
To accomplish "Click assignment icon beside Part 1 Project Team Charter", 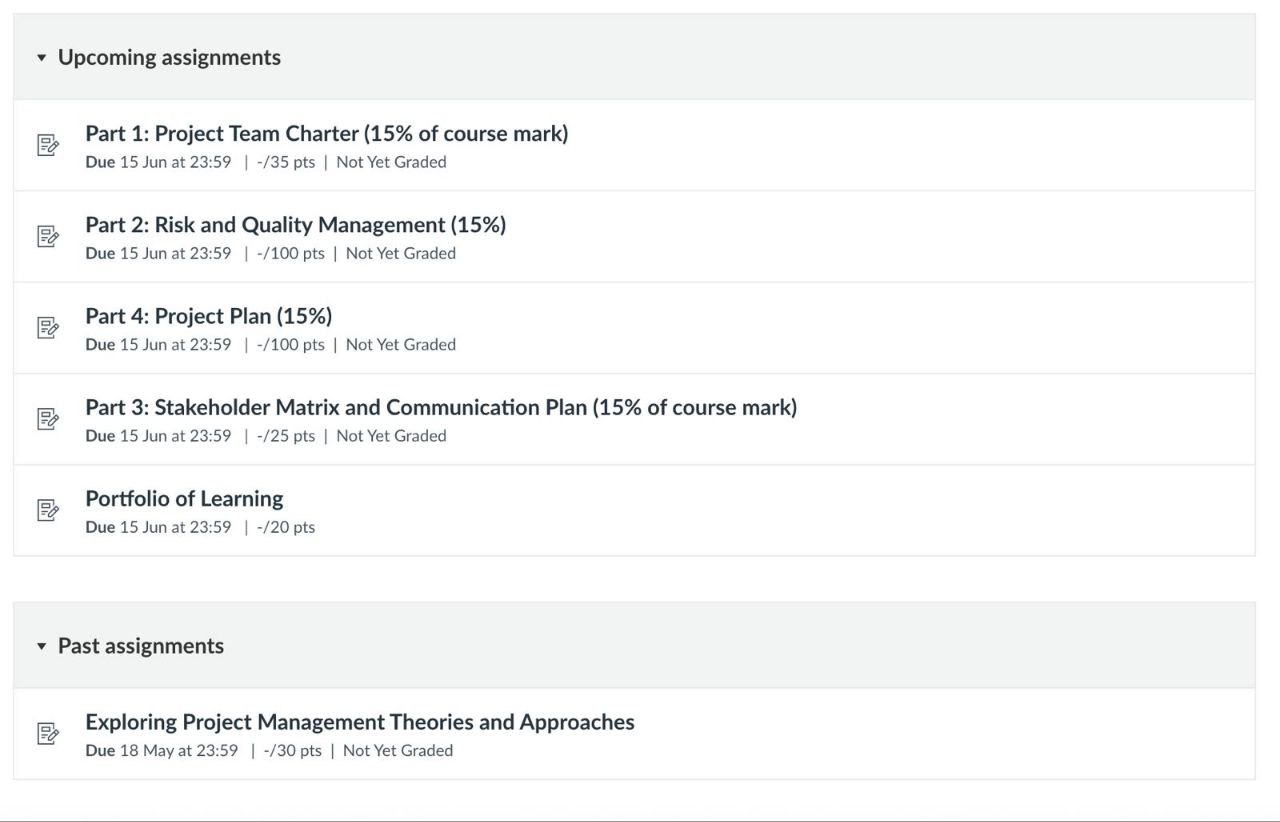I will [x=47, y=145].
